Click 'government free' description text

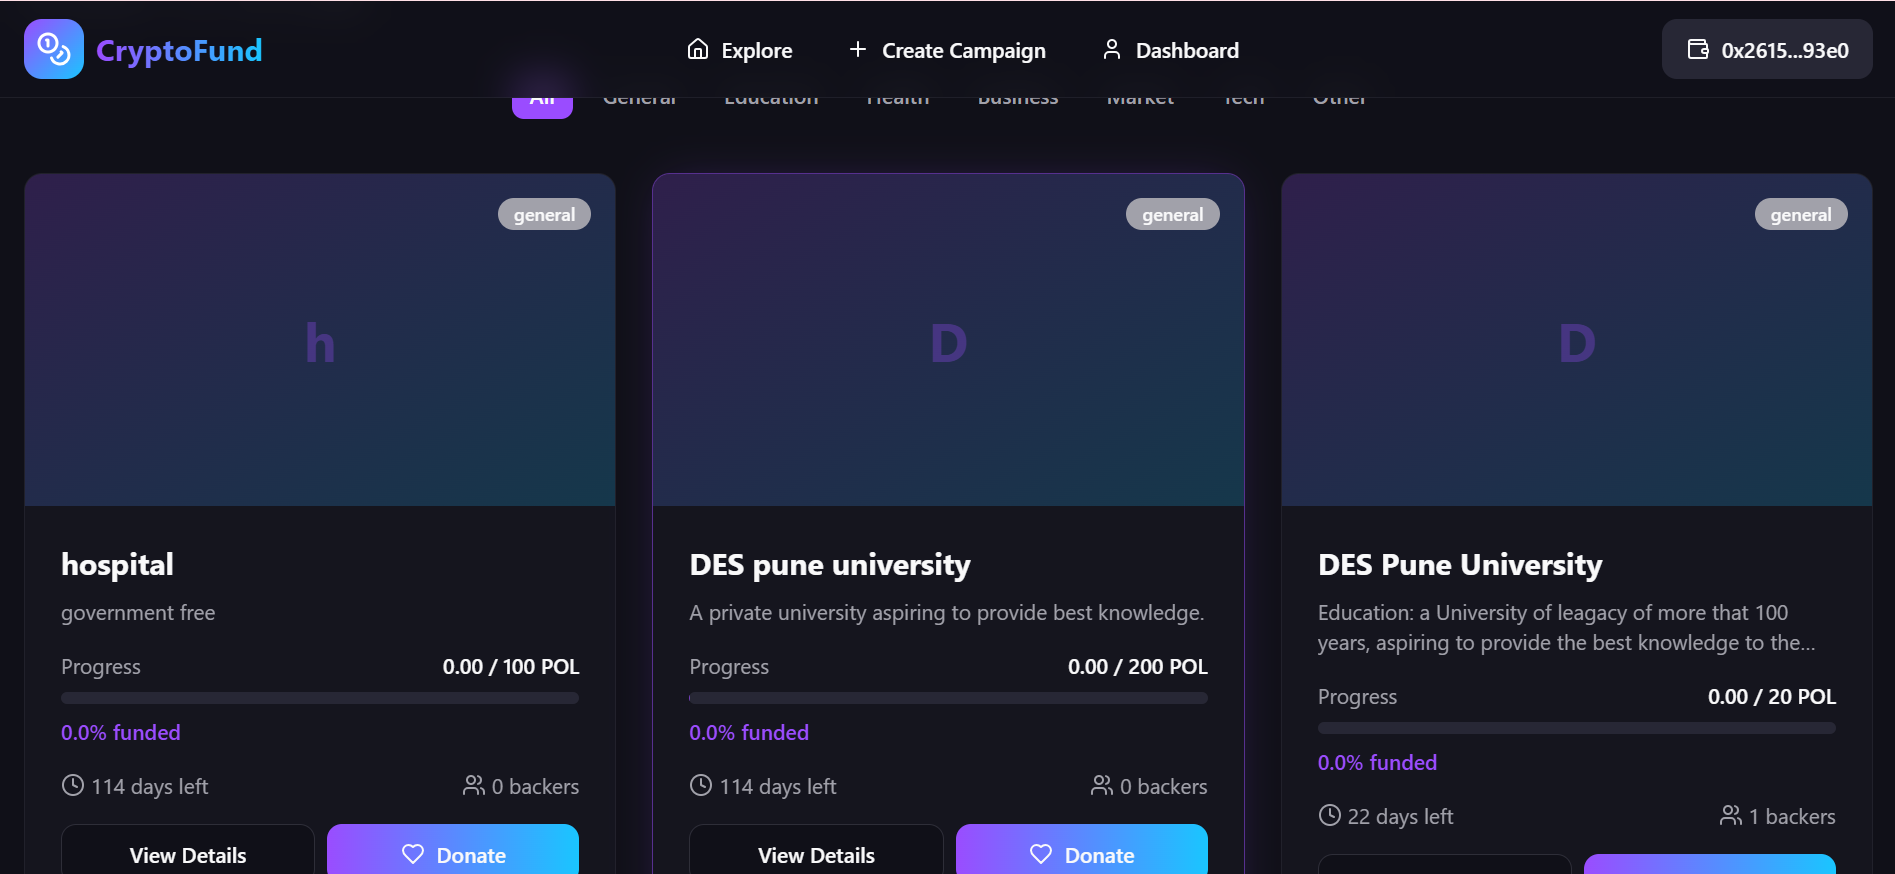pyautogui.click(x=138, y=612)
